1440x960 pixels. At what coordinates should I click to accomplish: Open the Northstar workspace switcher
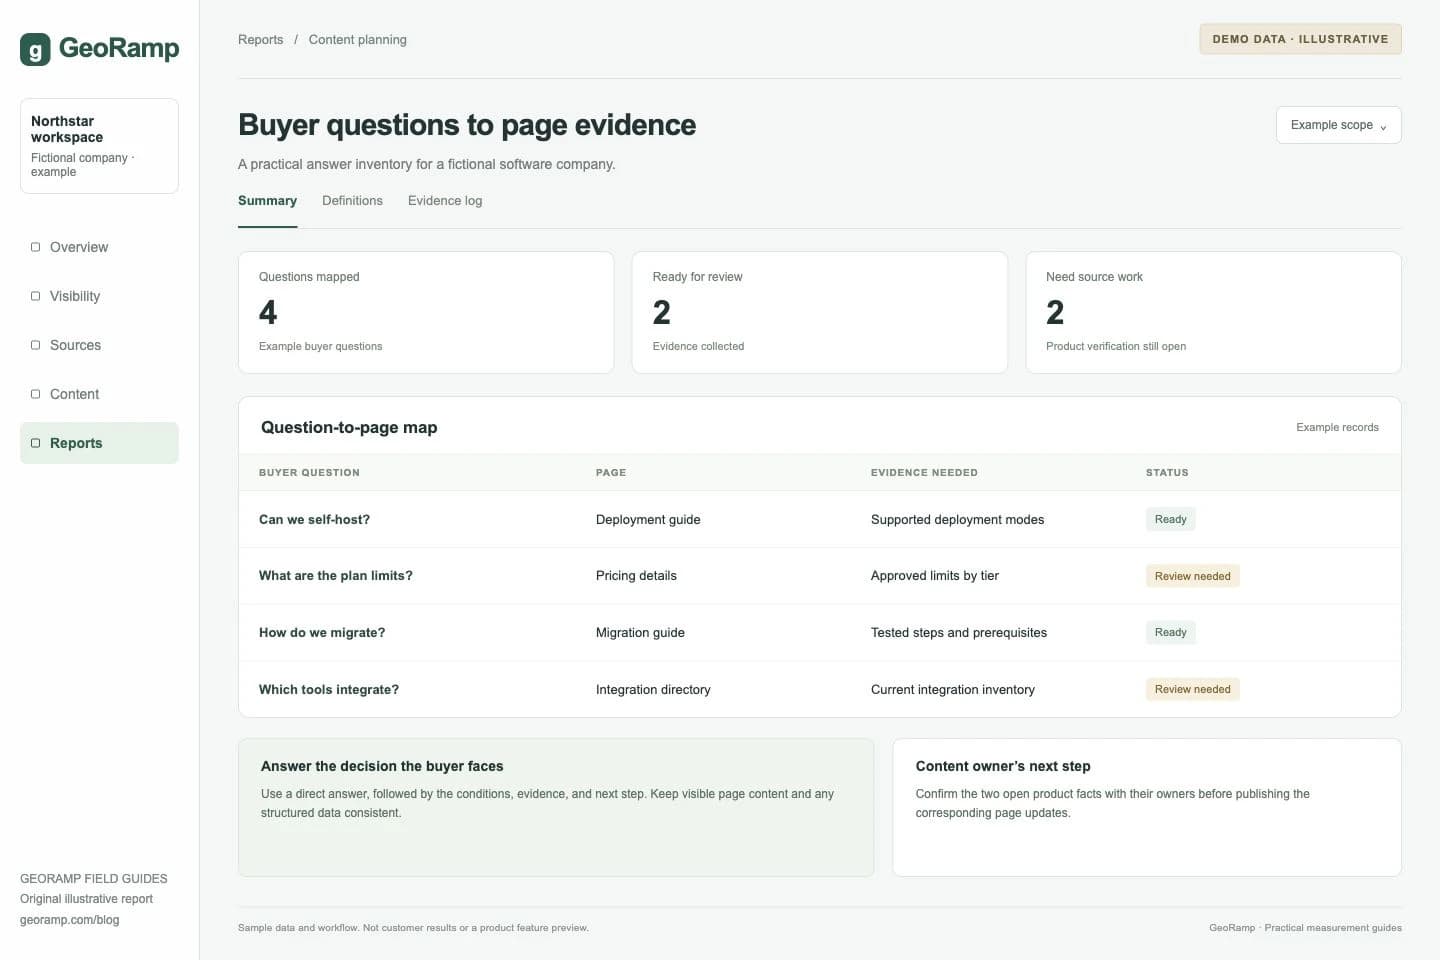pyautogui.click(x=99, y=146)
